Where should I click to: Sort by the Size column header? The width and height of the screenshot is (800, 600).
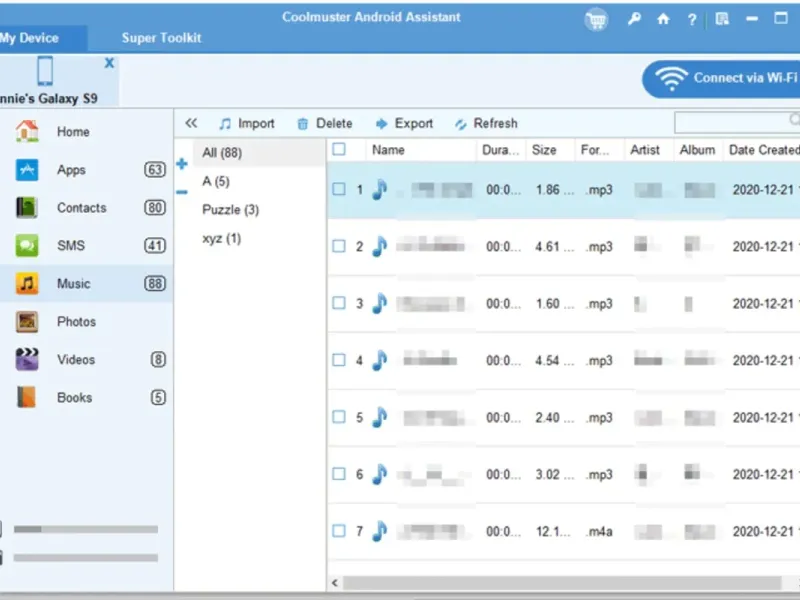[551, 150]
